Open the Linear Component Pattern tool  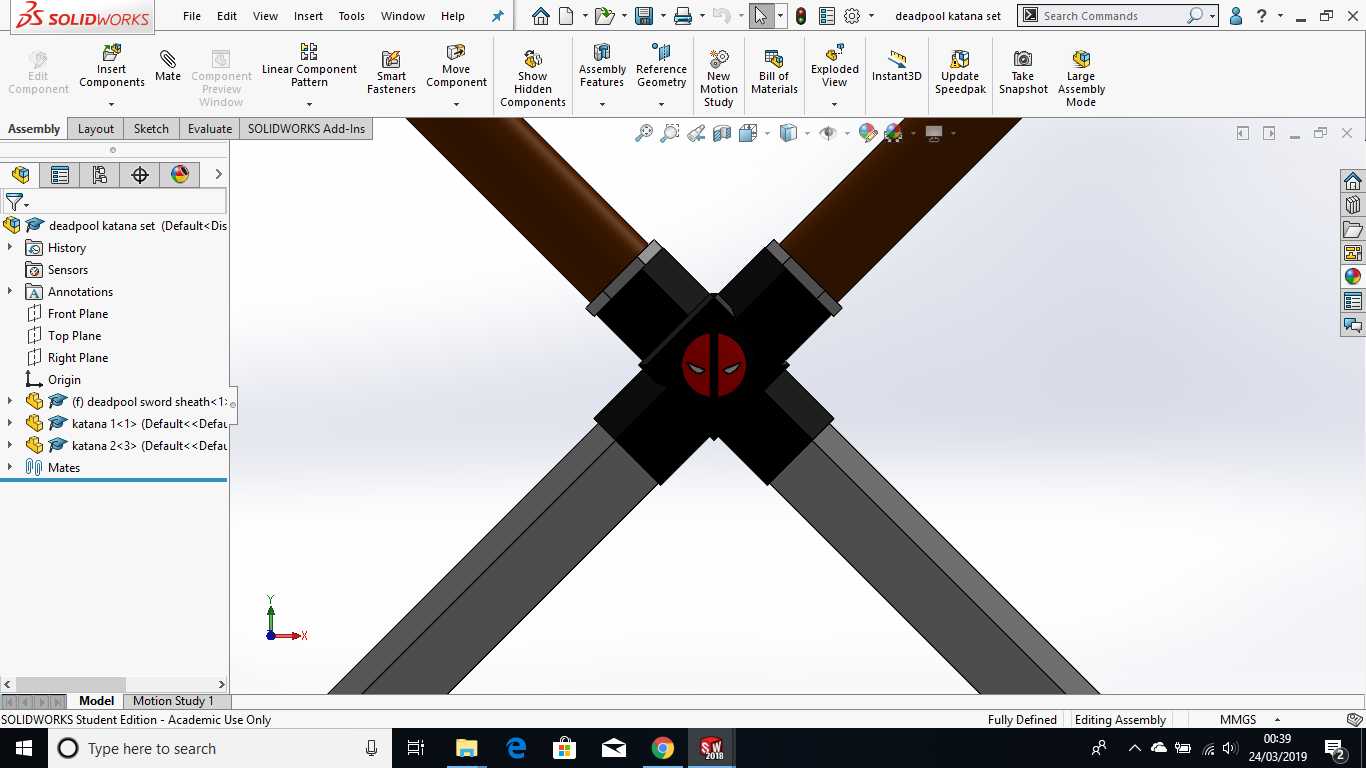click(x=309, y=66)
